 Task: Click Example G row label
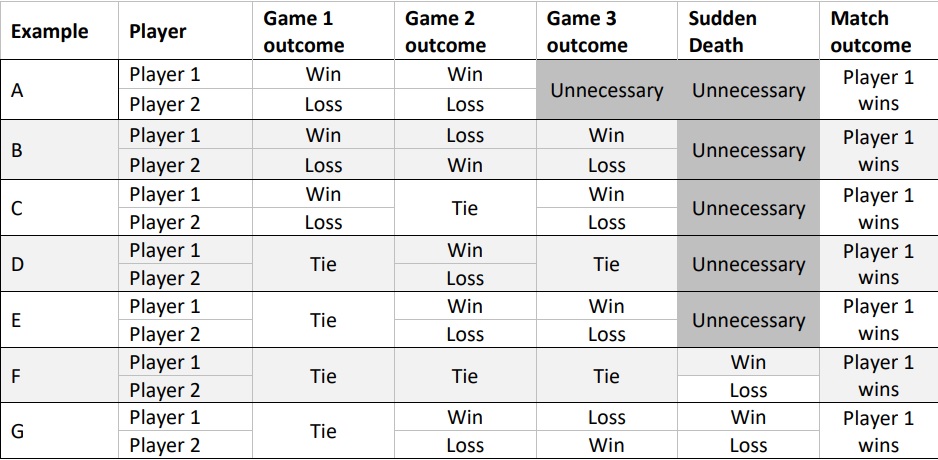pos(17,432)
